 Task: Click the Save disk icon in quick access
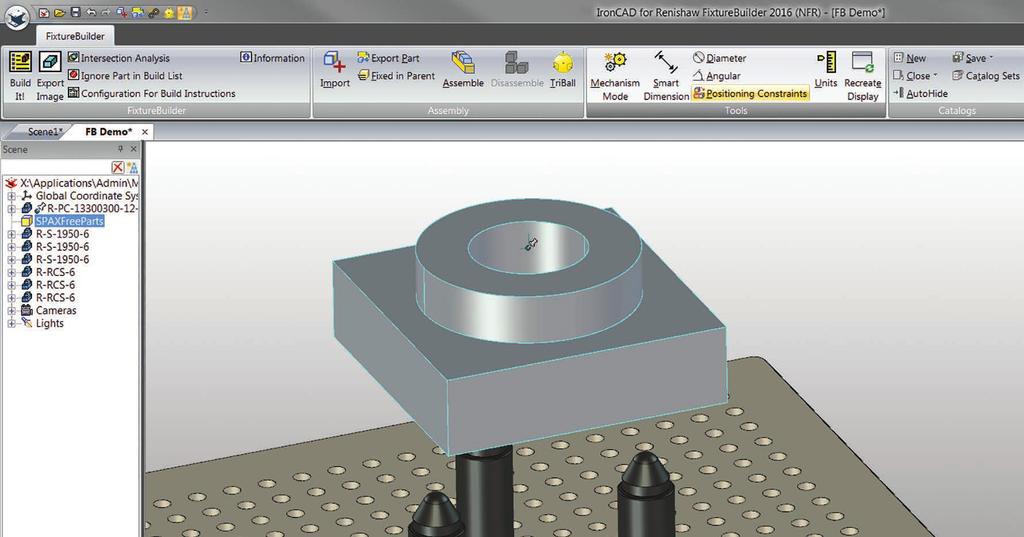pyautogui.click(x=76, y=12)
